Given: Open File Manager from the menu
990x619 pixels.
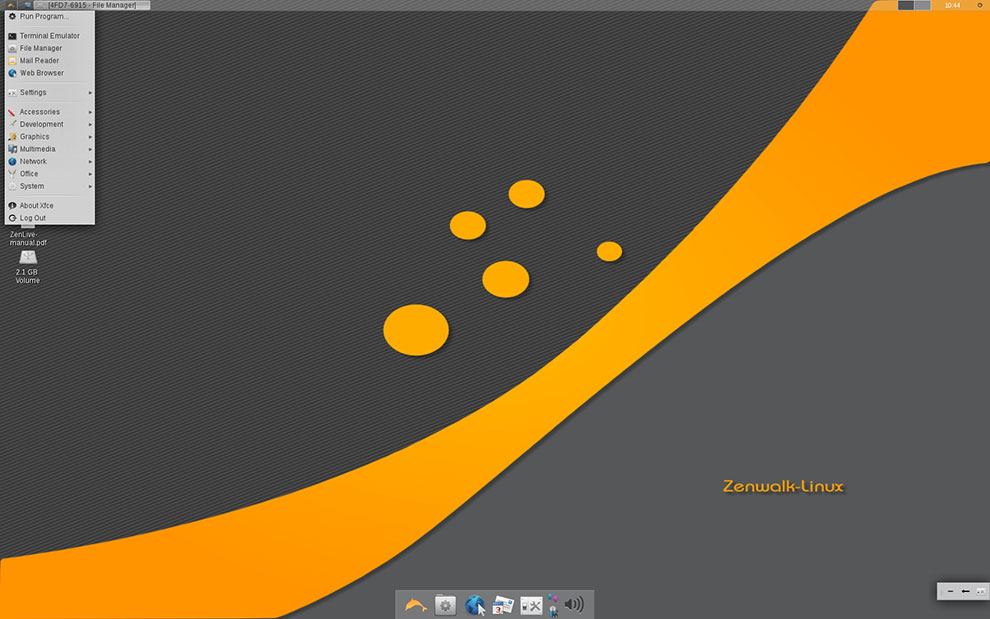Looking at the screenshot, I should tap(50, 48).
